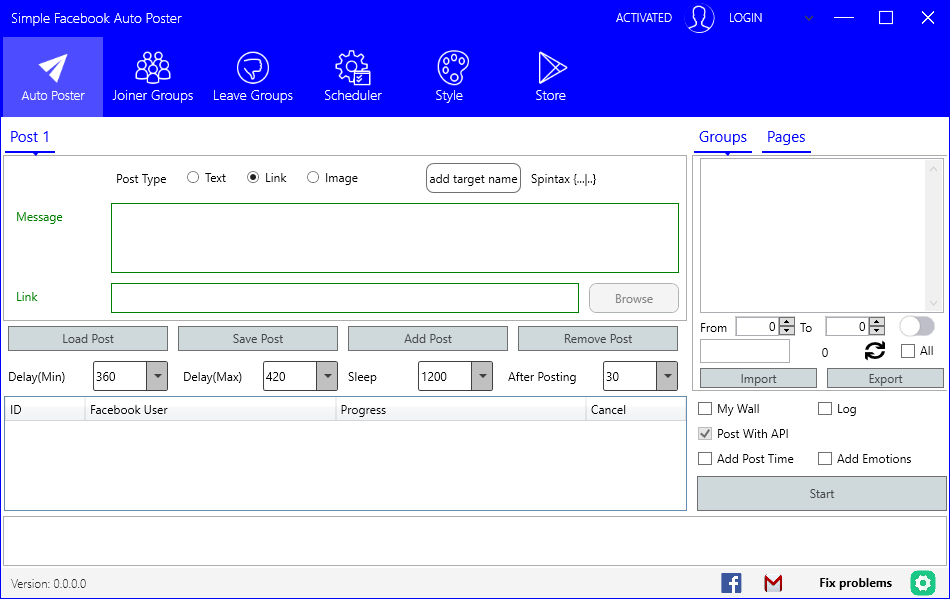Screen dimensions: 950x599
Task: Click the empty text field below From
Action: click(745, 351)
